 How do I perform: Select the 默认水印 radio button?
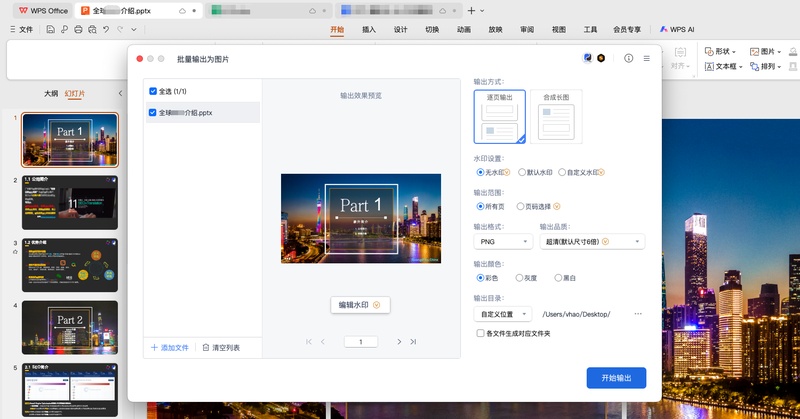[521, 172]
